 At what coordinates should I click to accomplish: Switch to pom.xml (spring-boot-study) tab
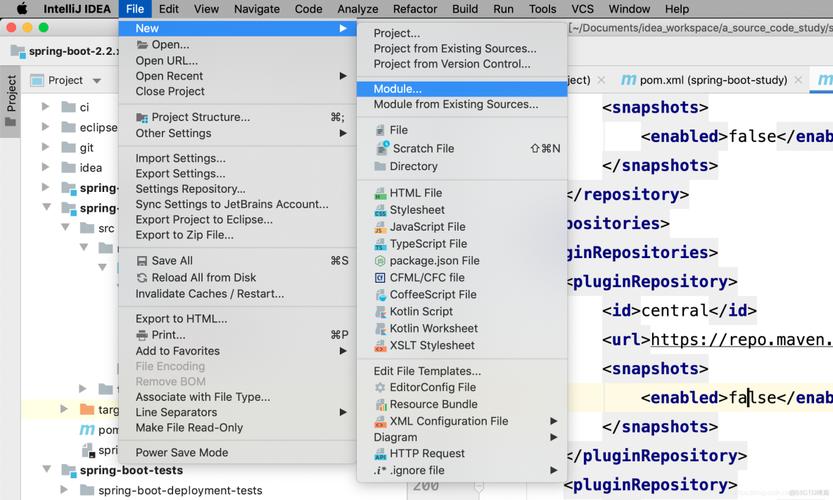point(713,80)
